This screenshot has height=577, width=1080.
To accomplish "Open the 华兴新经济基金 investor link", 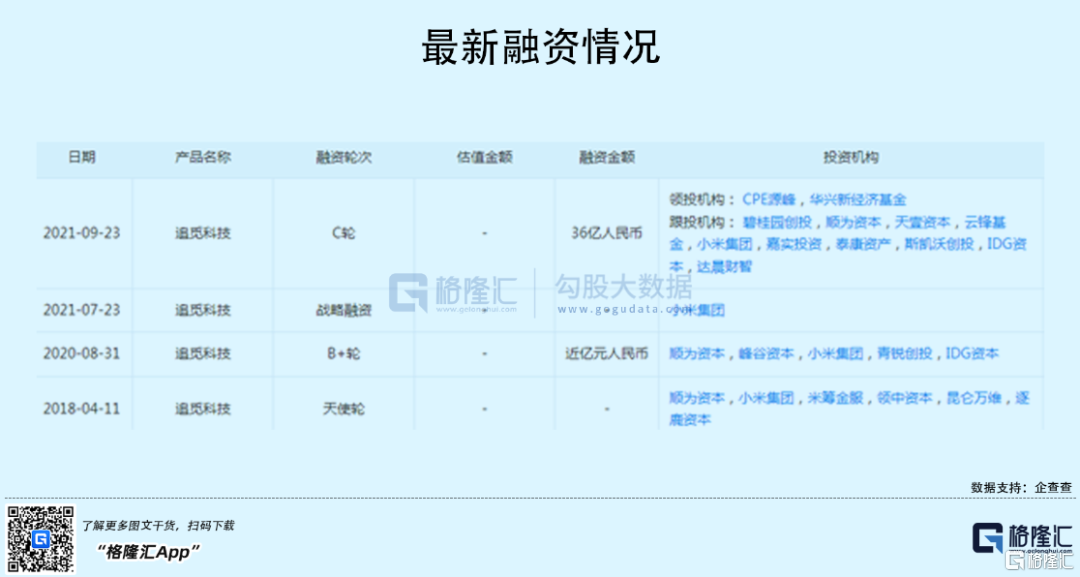I will (x=858, y=200).
